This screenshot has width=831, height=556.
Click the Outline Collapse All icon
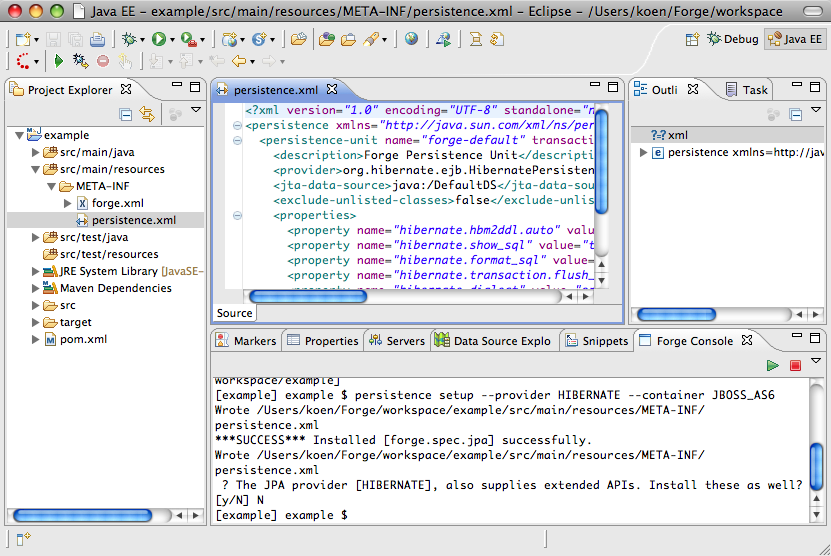point(795,114)
